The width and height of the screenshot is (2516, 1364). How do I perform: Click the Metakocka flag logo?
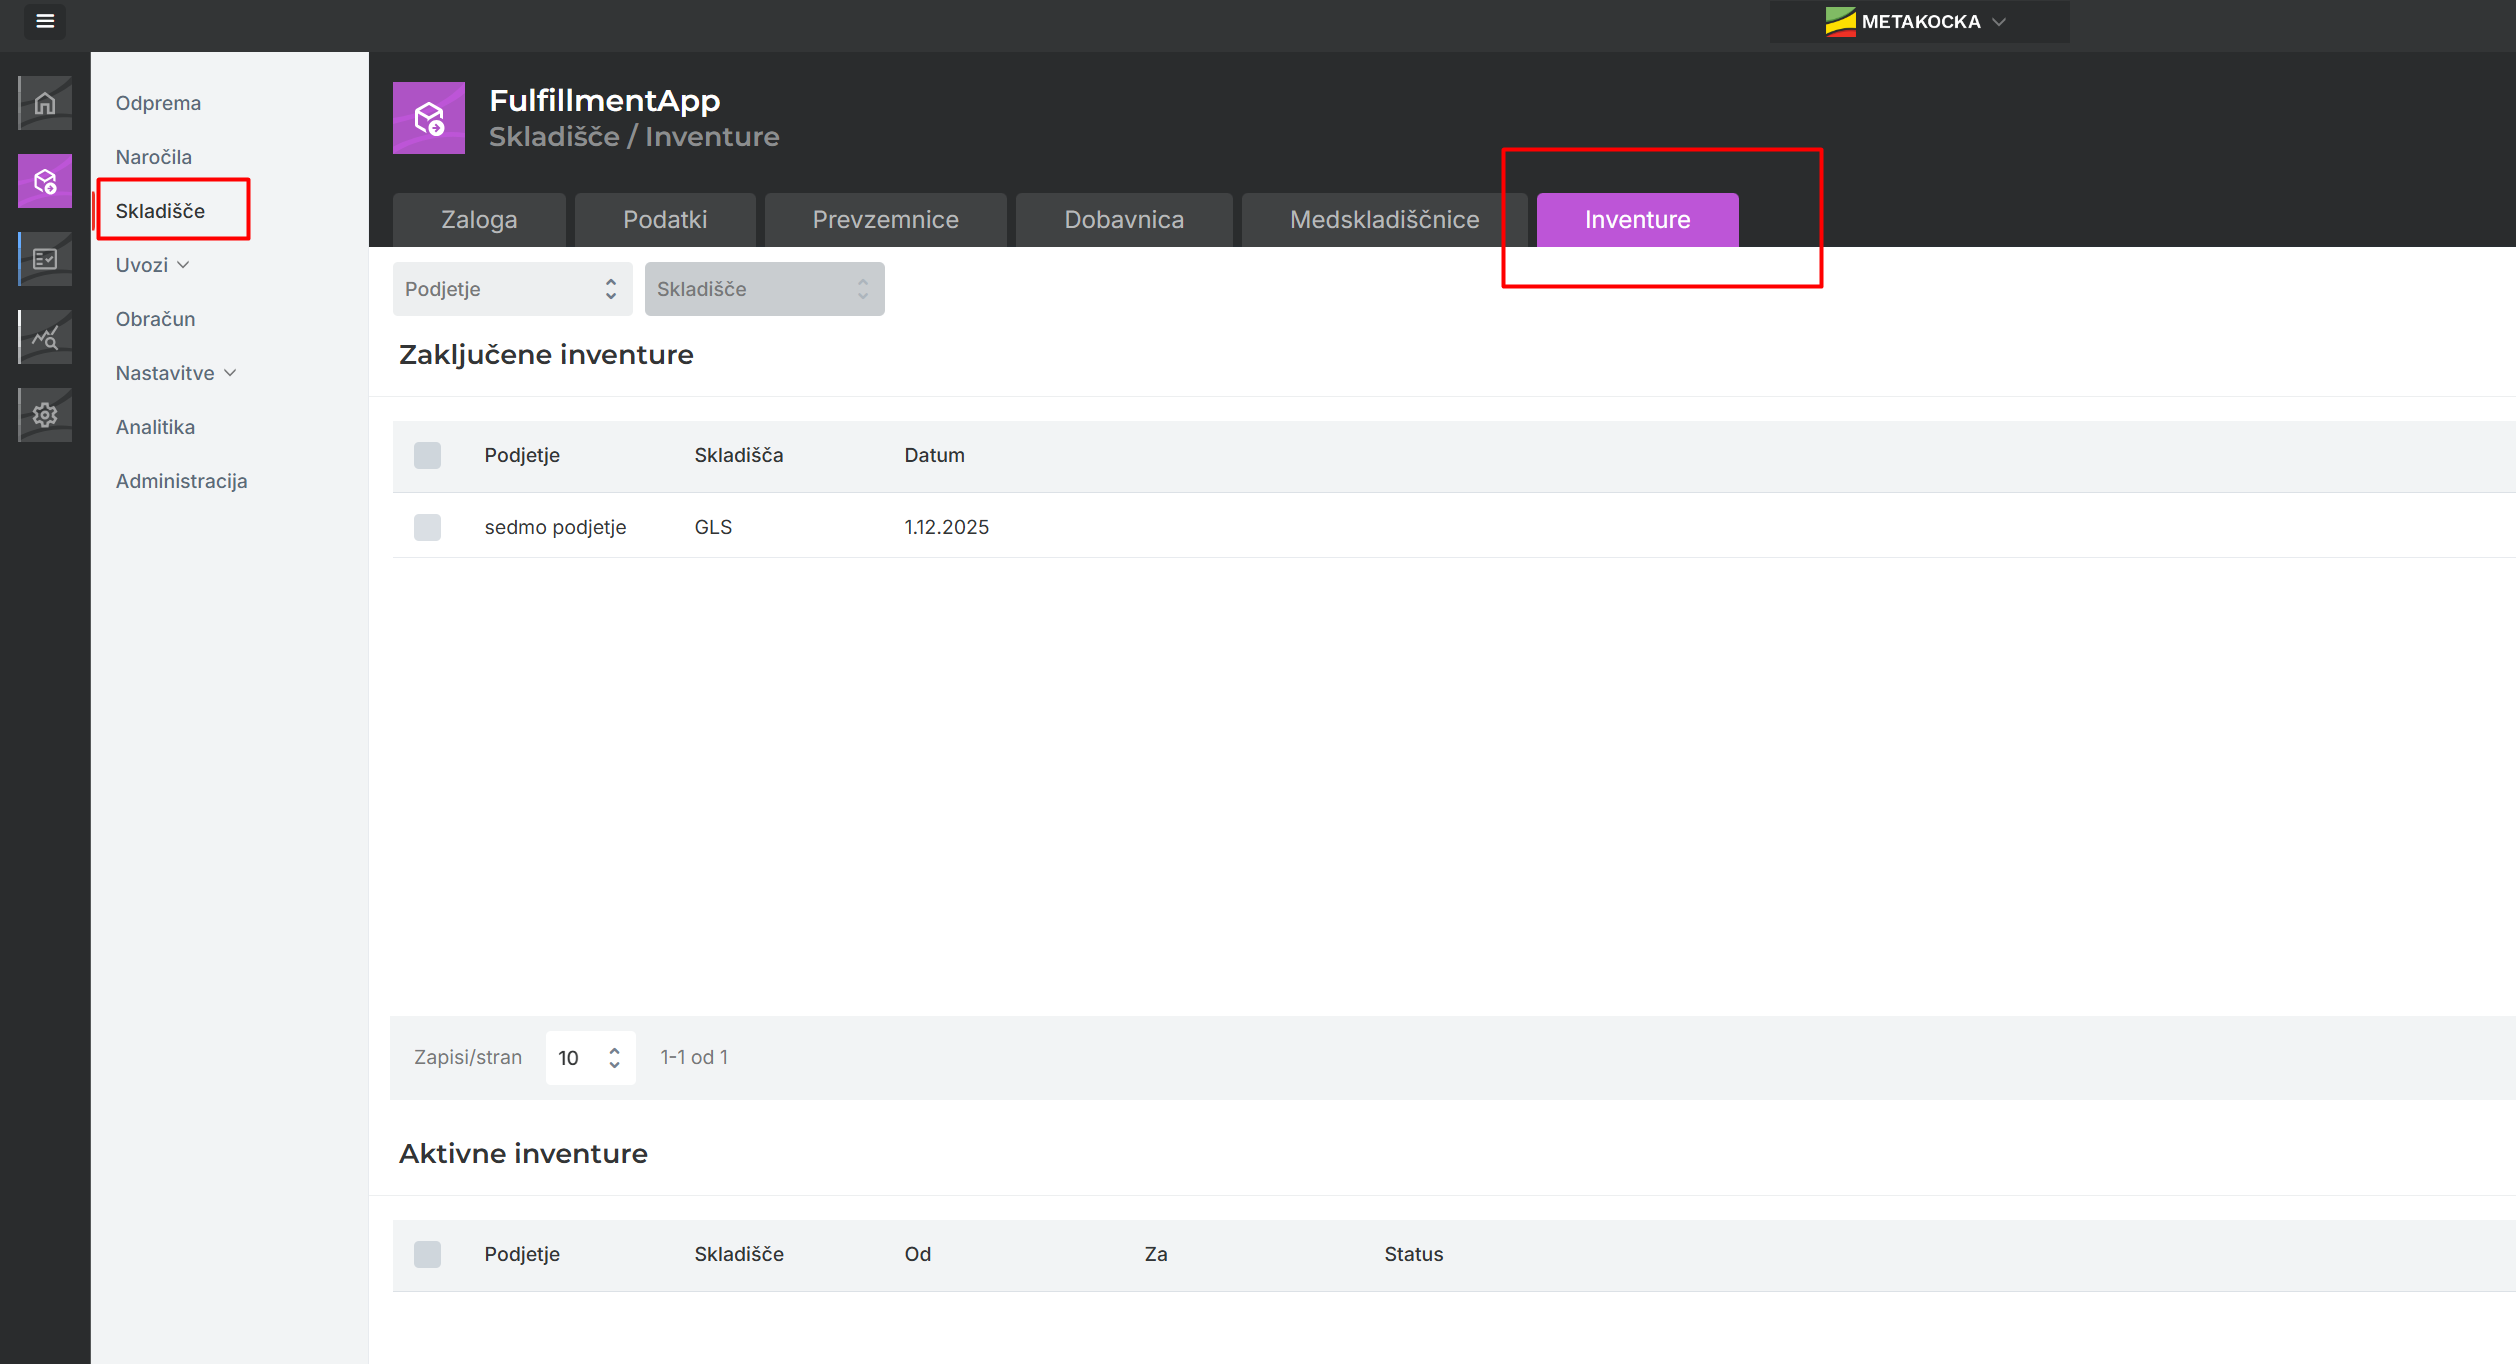tap(1840, 21)
